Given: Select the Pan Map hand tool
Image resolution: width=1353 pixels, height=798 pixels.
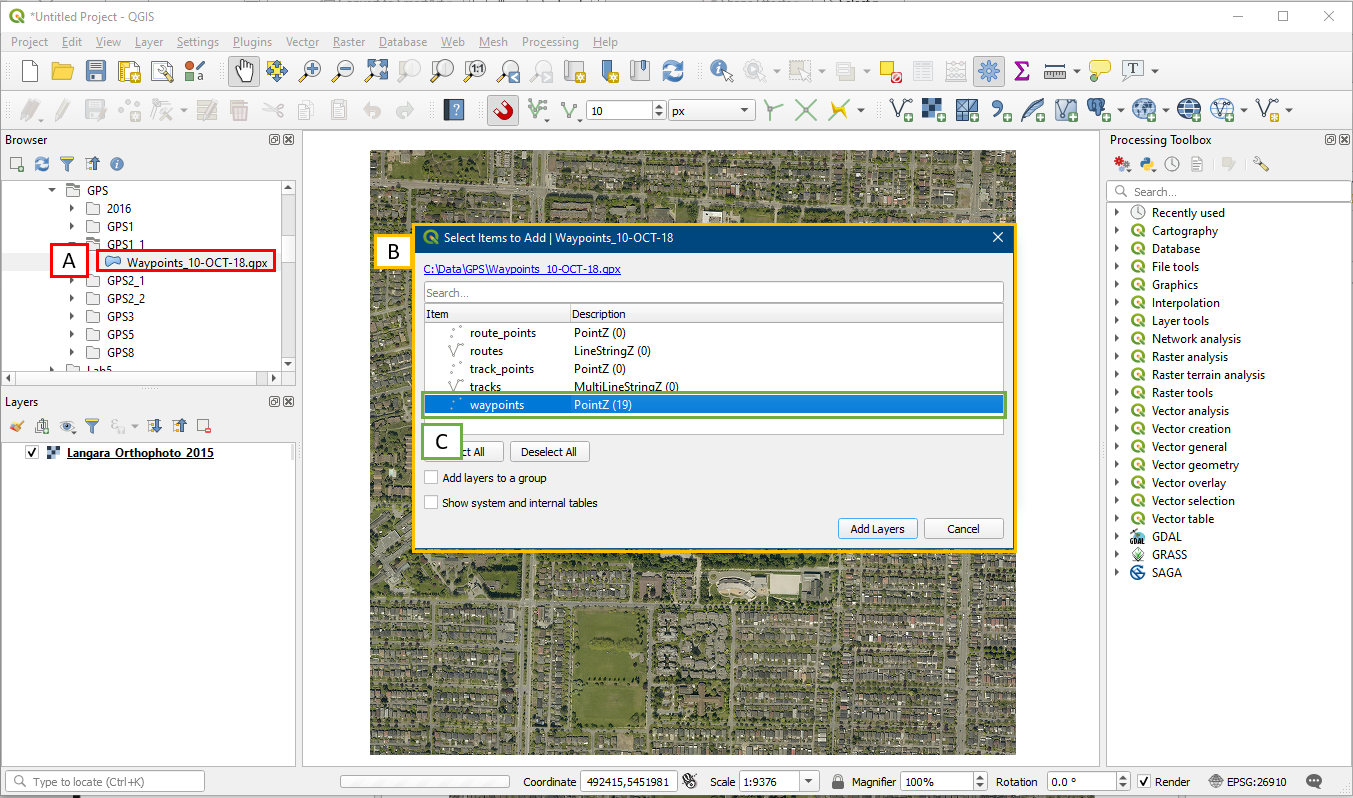Looking at the screenshot, I should tap(243, 71).
